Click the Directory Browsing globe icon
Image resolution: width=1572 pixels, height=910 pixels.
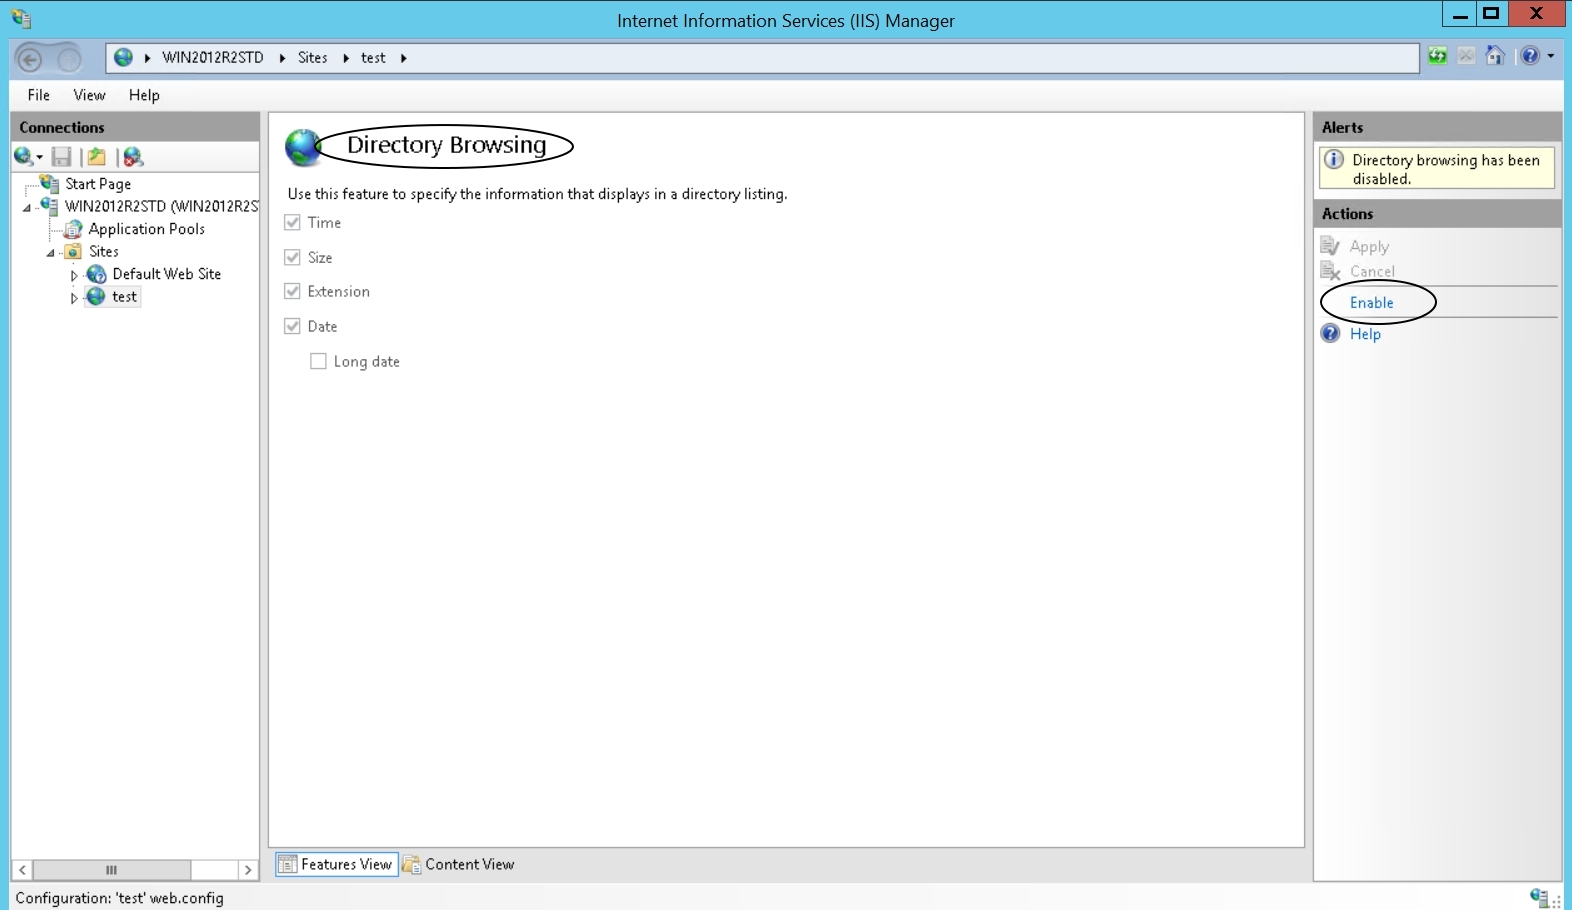coord(302,147)
